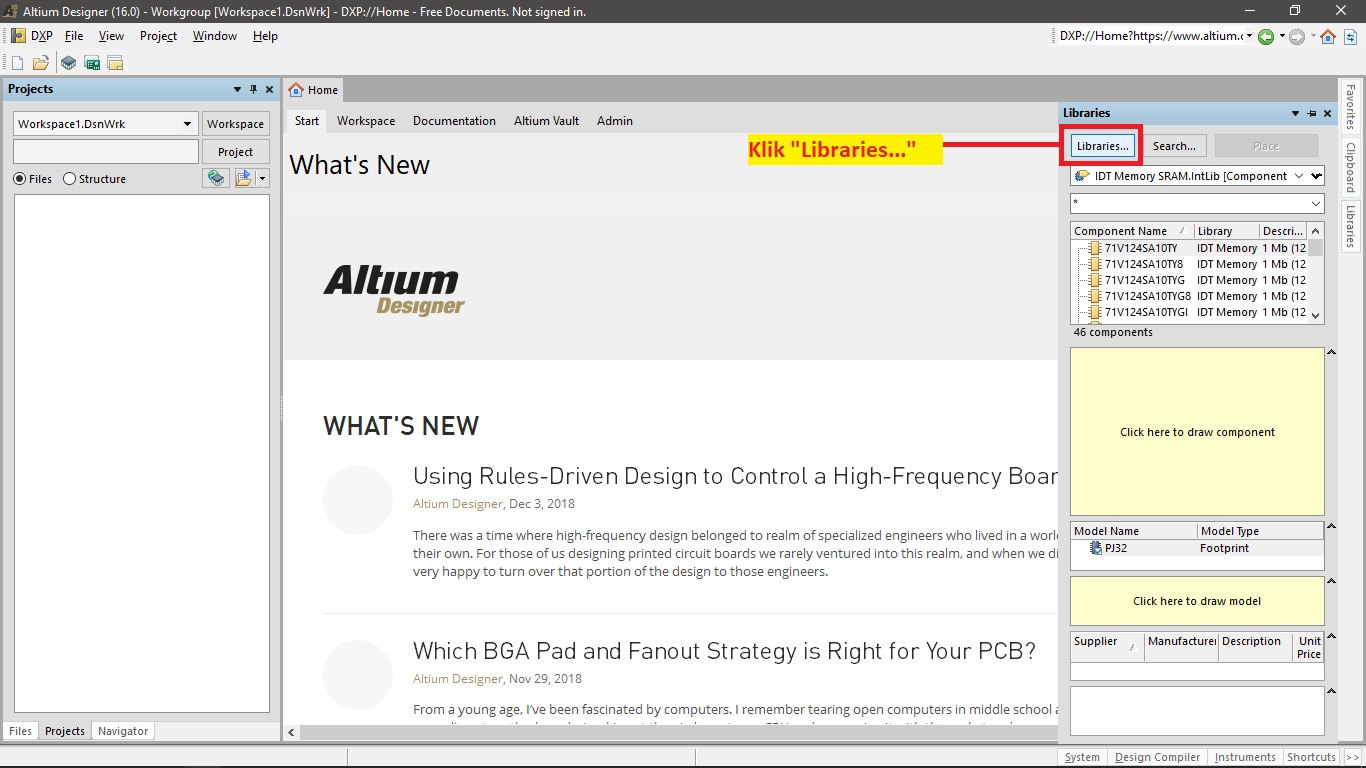Open the back button history dropdown

tap(1281, 37)
